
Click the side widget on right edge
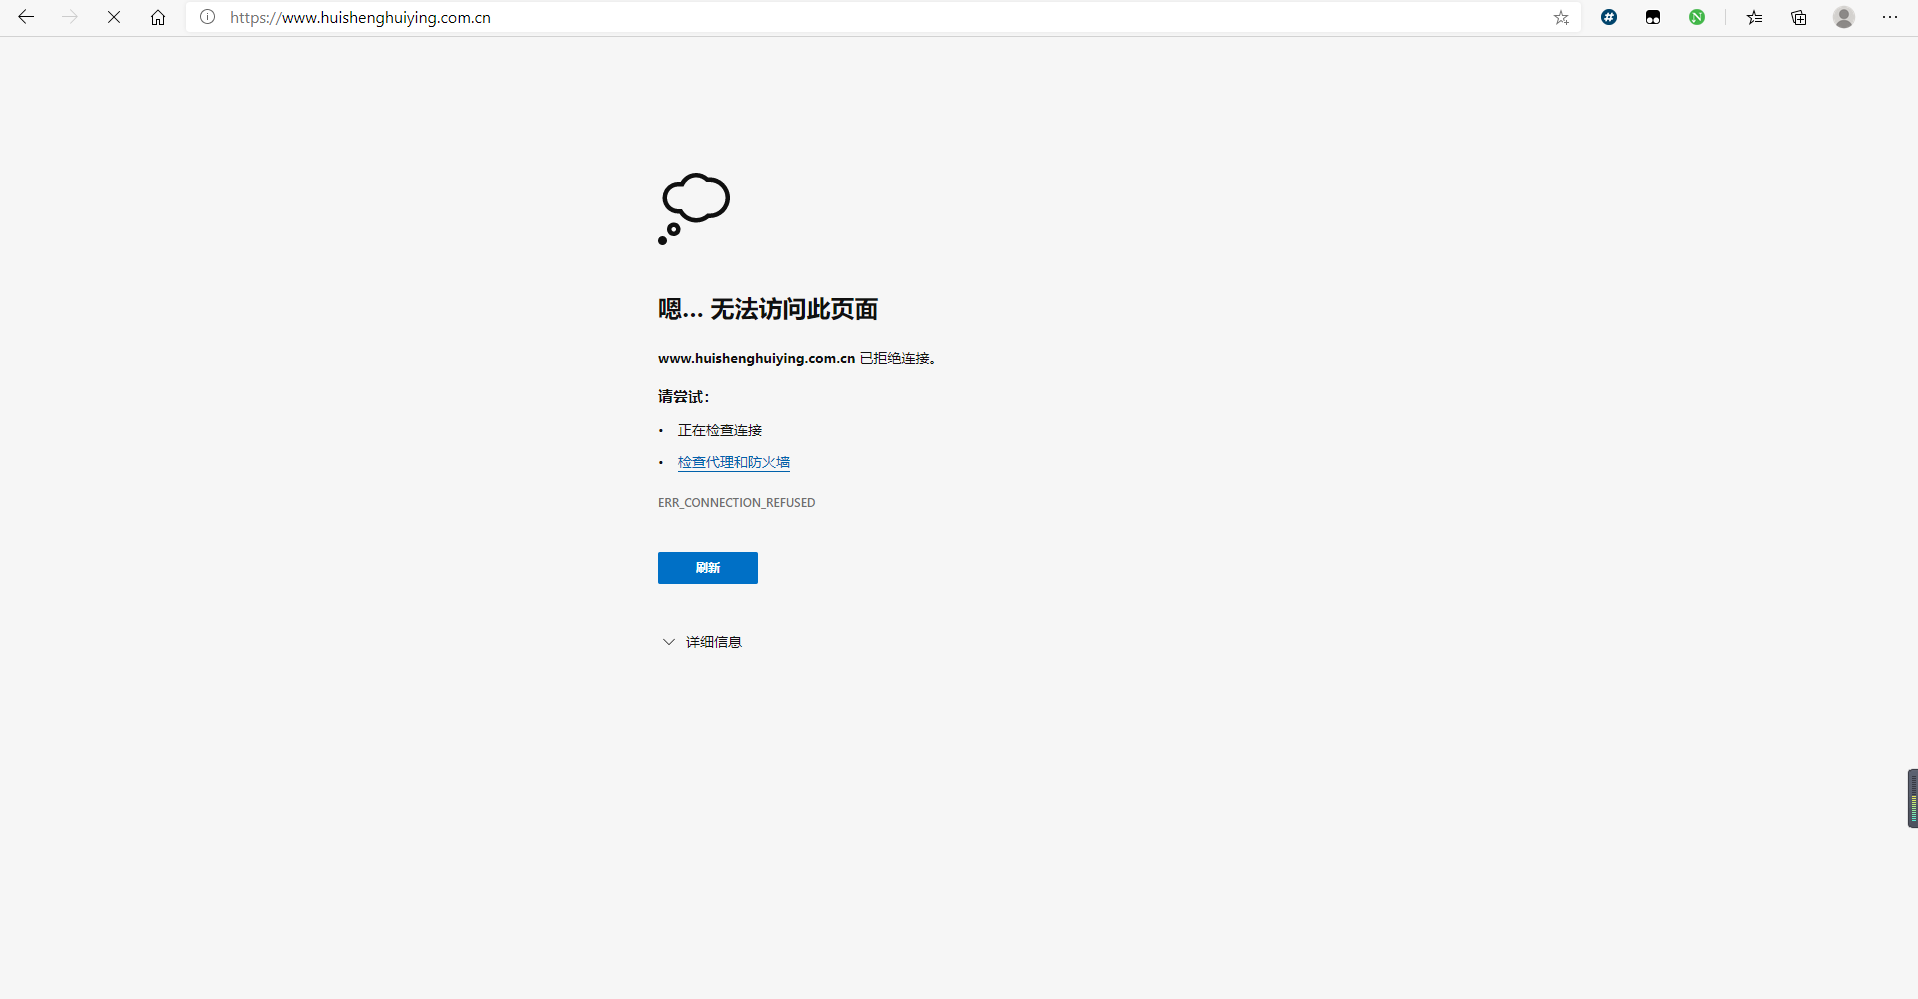pos(1912,798)
